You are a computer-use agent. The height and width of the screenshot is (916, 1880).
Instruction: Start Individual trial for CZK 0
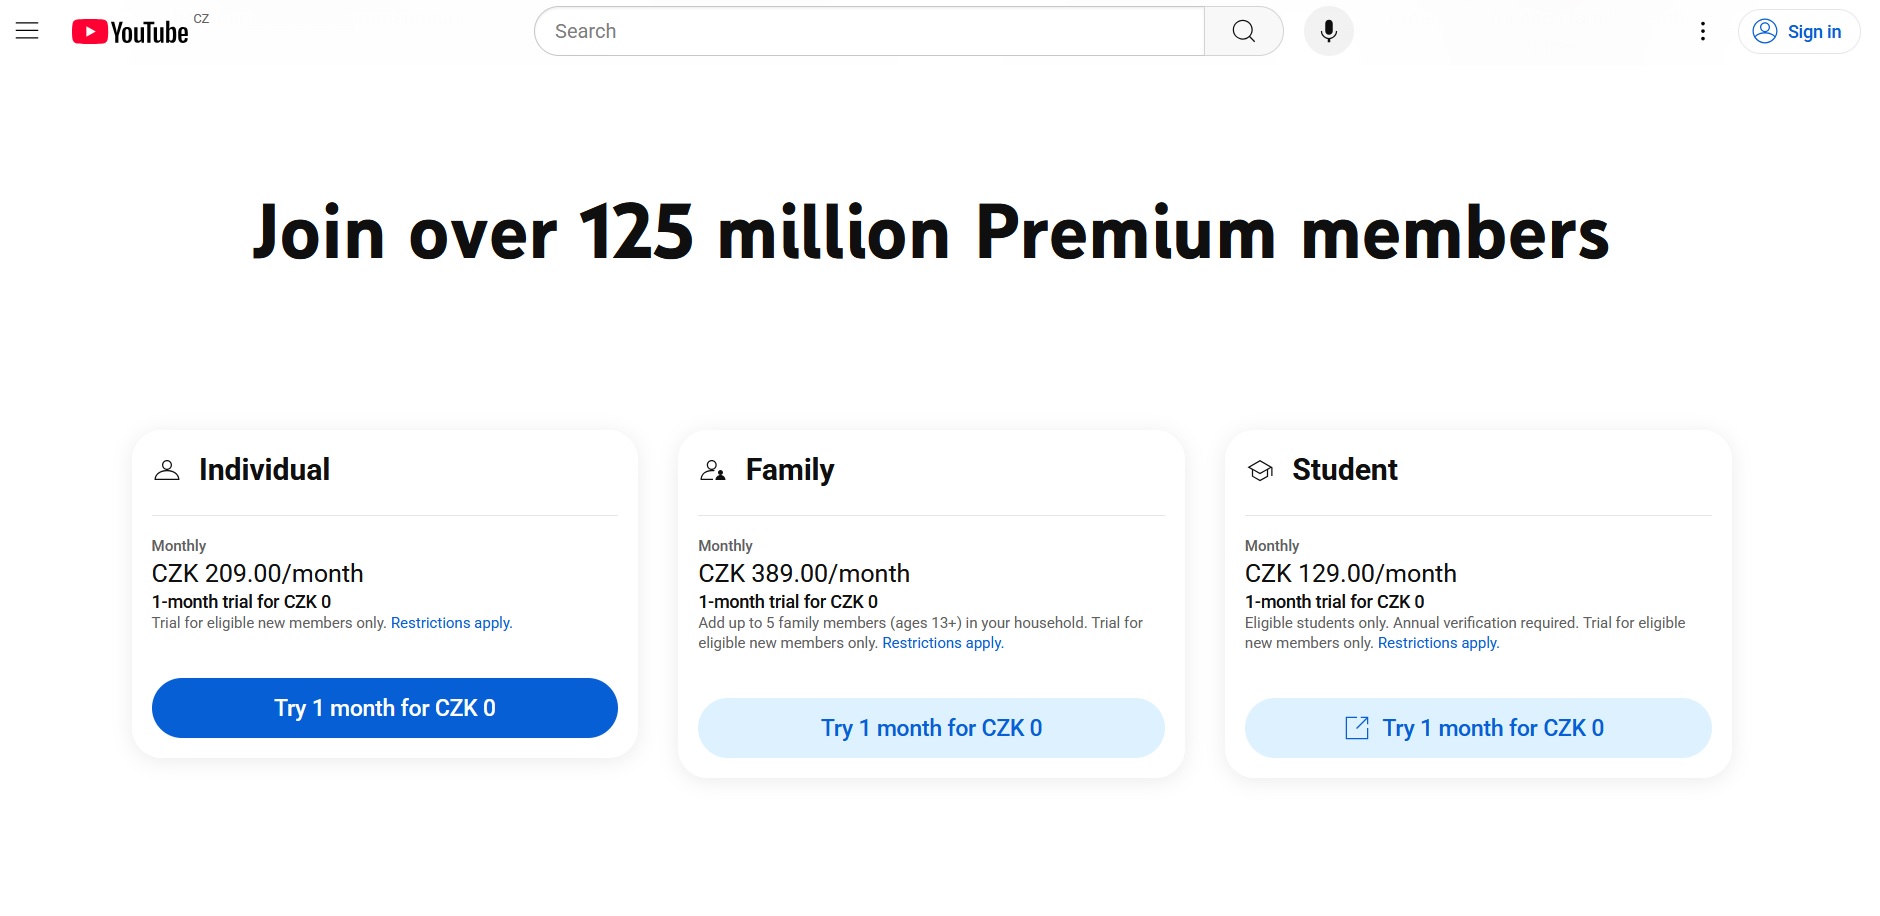pyautogui.click(x=385, y=708)
